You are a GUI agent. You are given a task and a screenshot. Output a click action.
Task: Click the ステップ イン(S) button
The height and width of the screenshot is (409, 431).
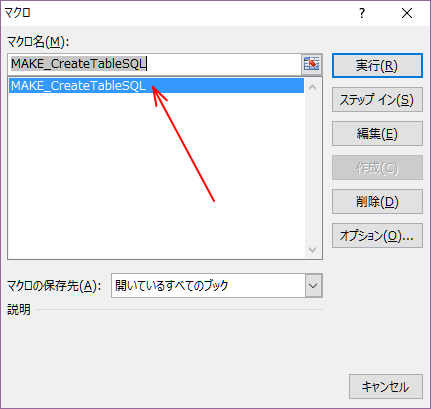click(377, 100)
